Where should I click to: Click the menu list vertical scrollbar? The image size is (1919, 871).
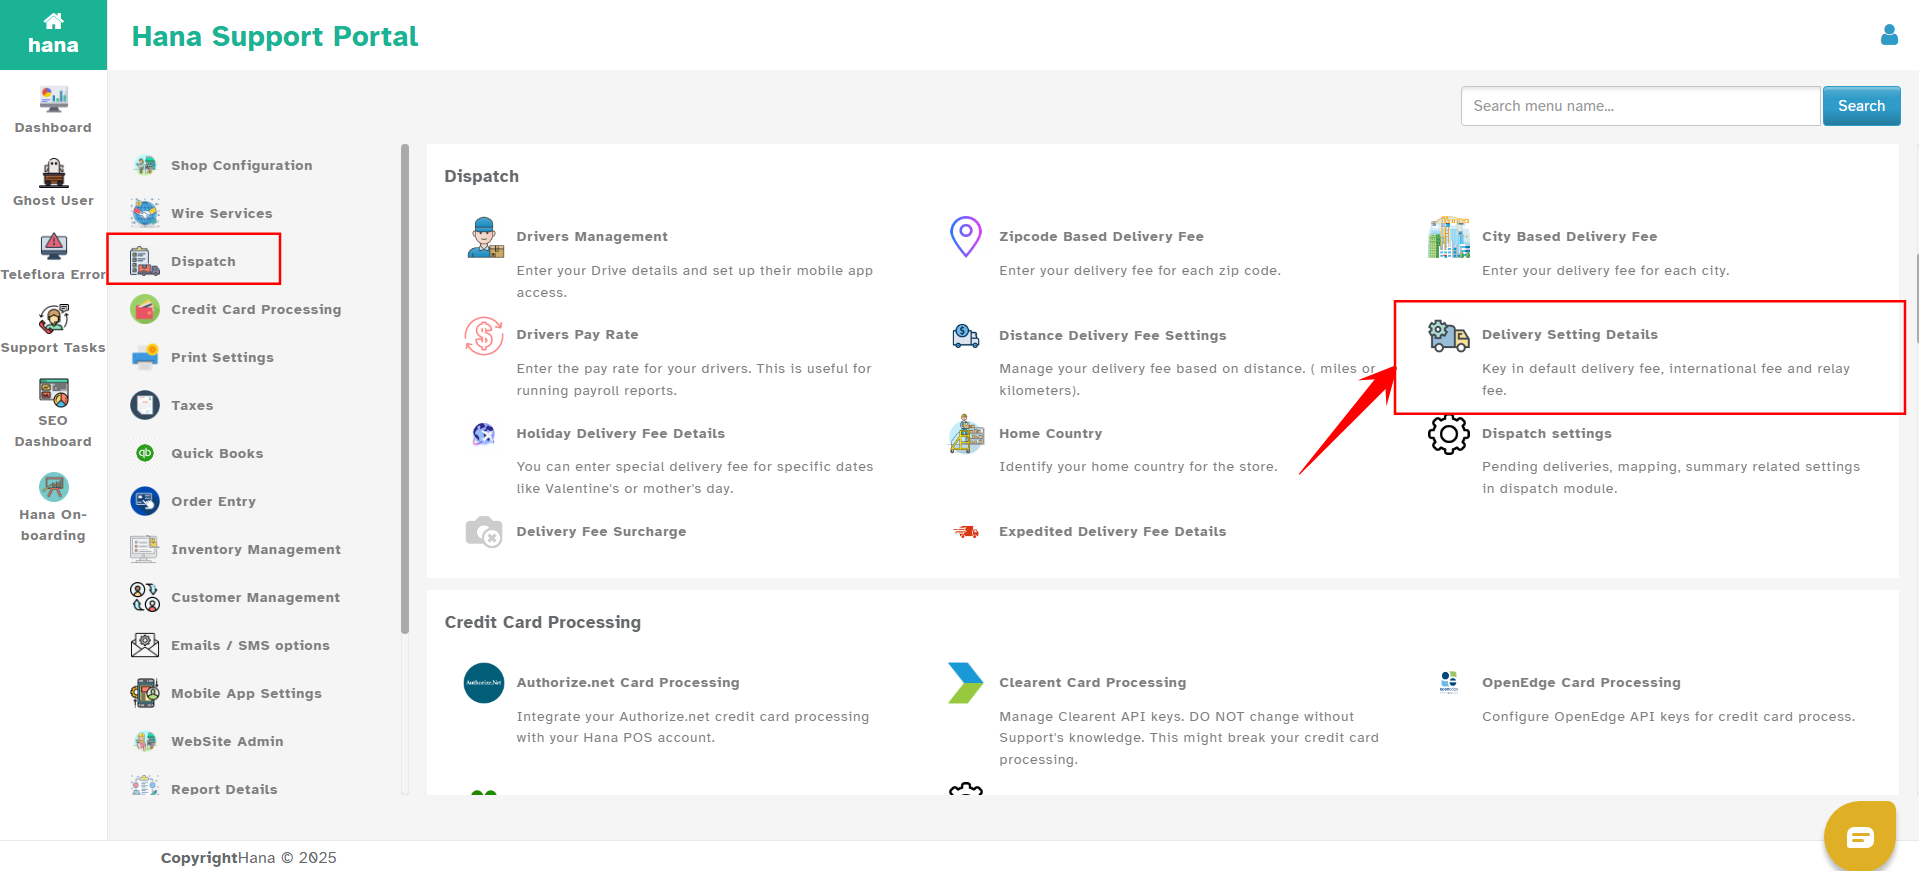point(405,389)
